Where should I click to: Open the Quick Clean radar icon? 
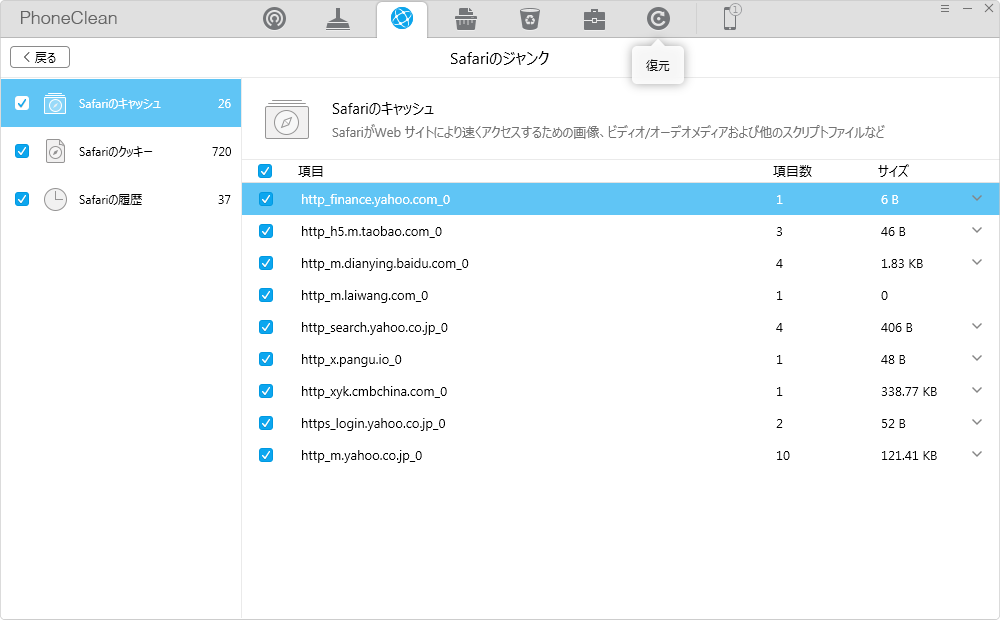274,18
